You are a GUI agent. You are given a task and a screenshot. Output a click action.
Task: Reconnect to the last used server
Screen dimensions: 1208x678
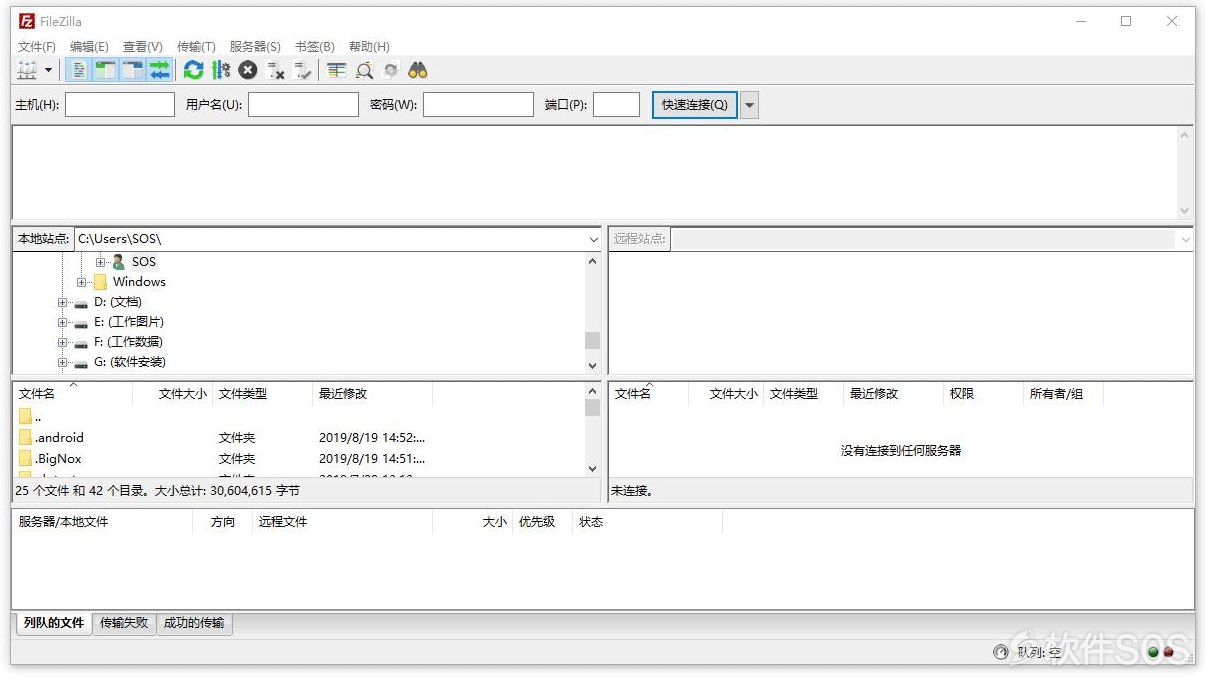tap(303, 70)
